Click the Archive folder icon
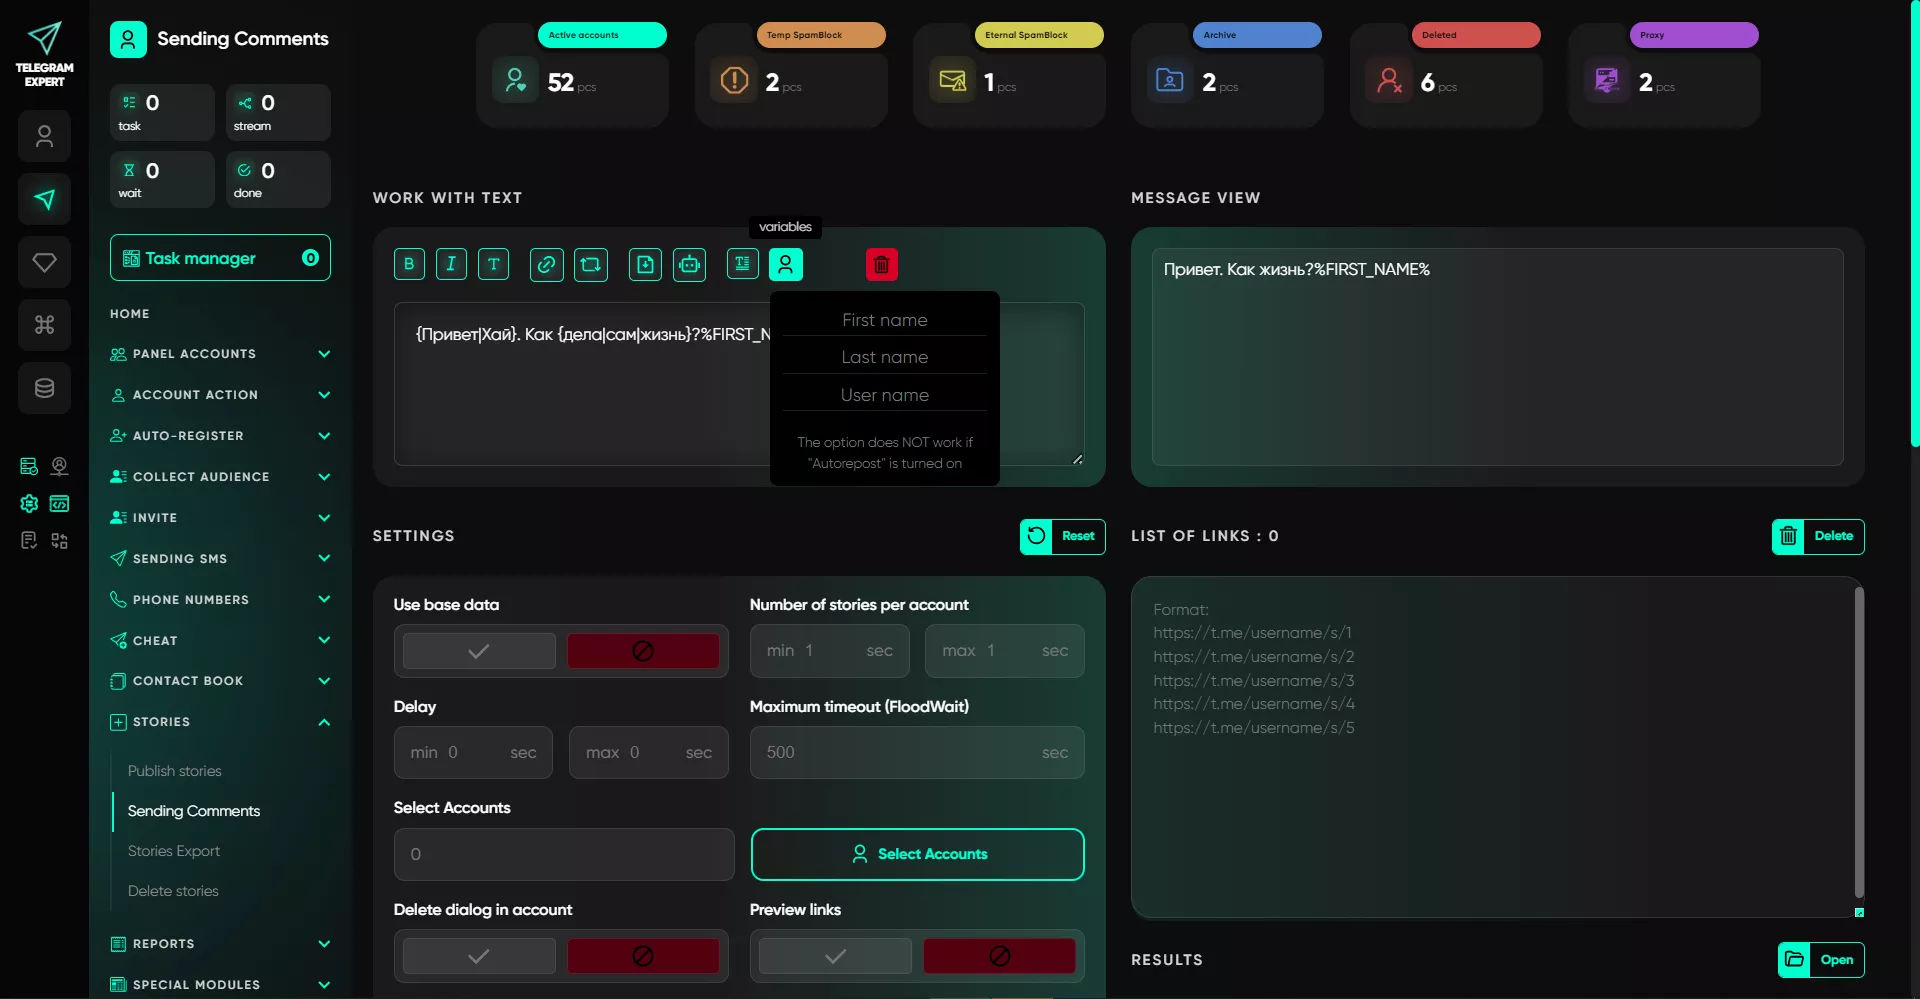This screenshot has height=999, width=1920. click(x=1170, y=80)
